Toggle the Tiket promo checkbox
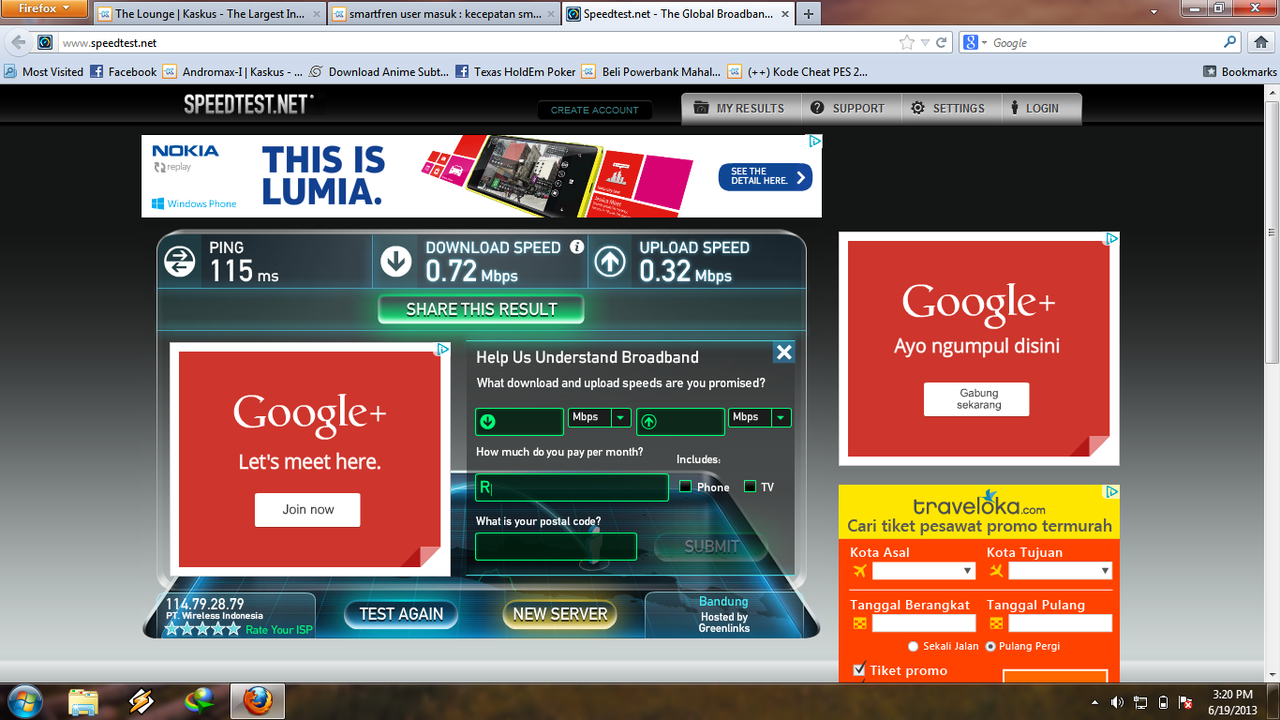This screenshot has height=720, width=1280. 859,670
